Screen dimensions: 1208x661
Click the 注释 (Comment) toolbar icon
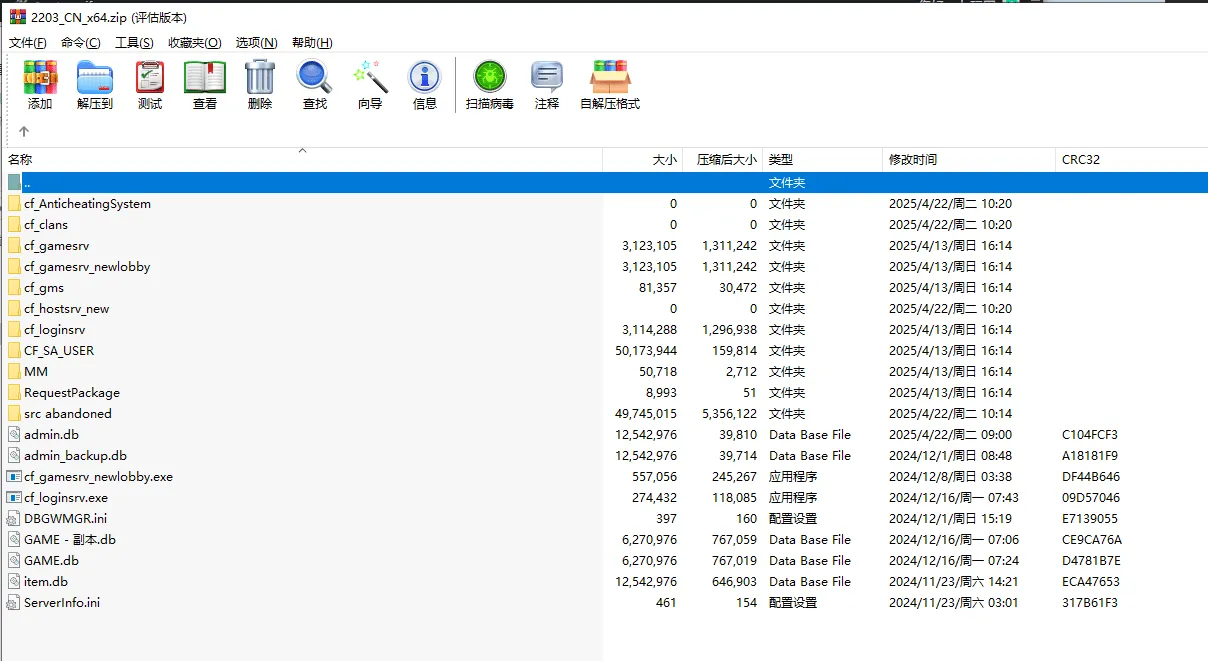coord(547,77)
